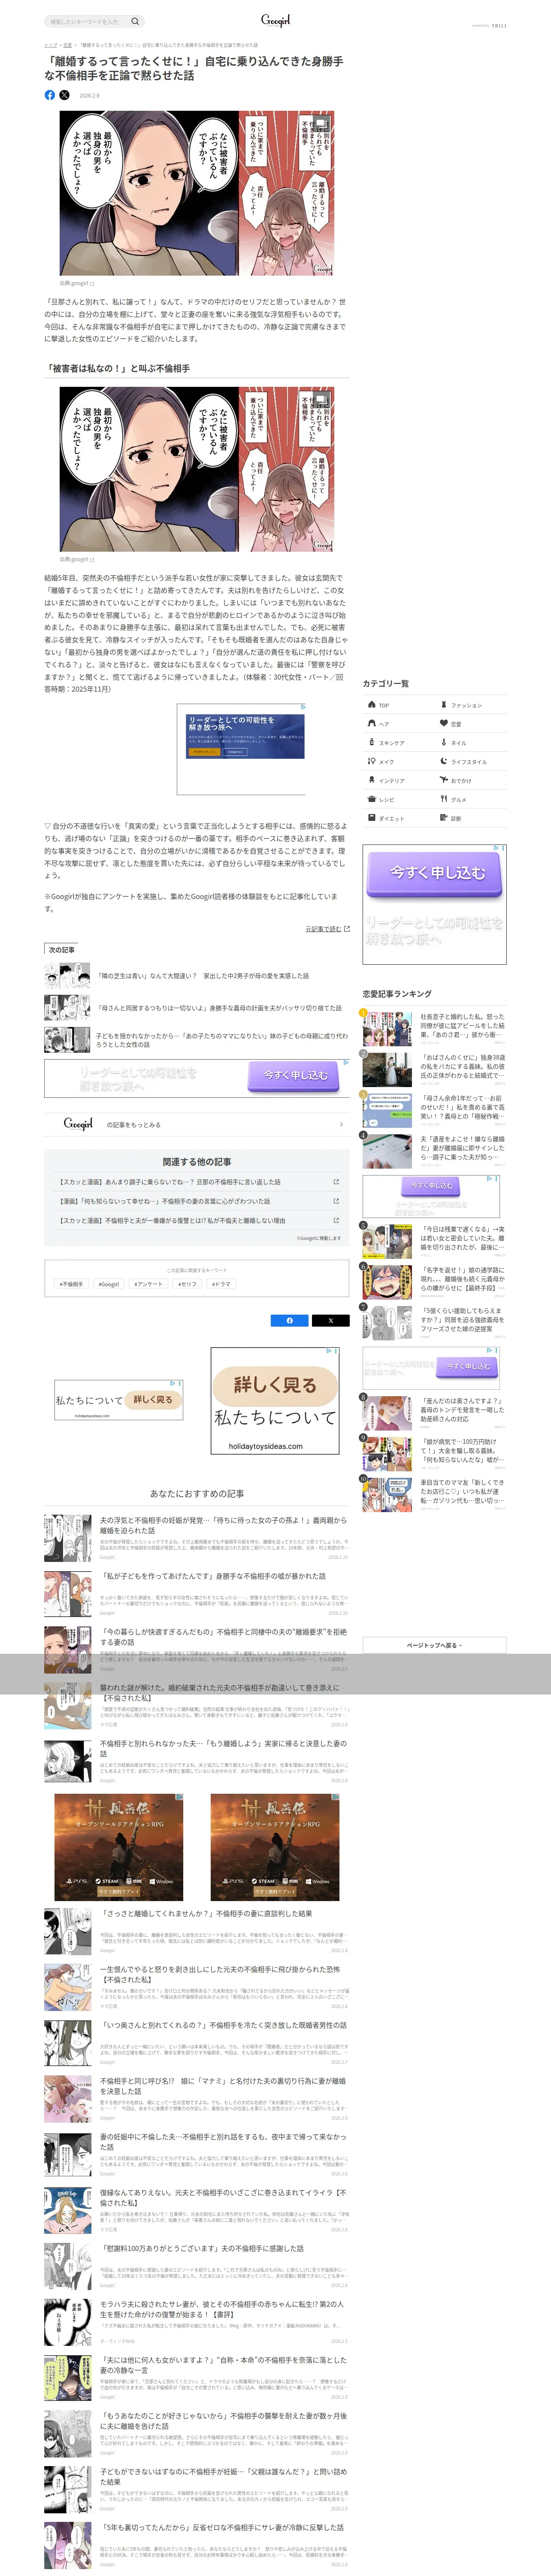
Task: Open the Googirl logo at the page top
Action: click(275, 20)
